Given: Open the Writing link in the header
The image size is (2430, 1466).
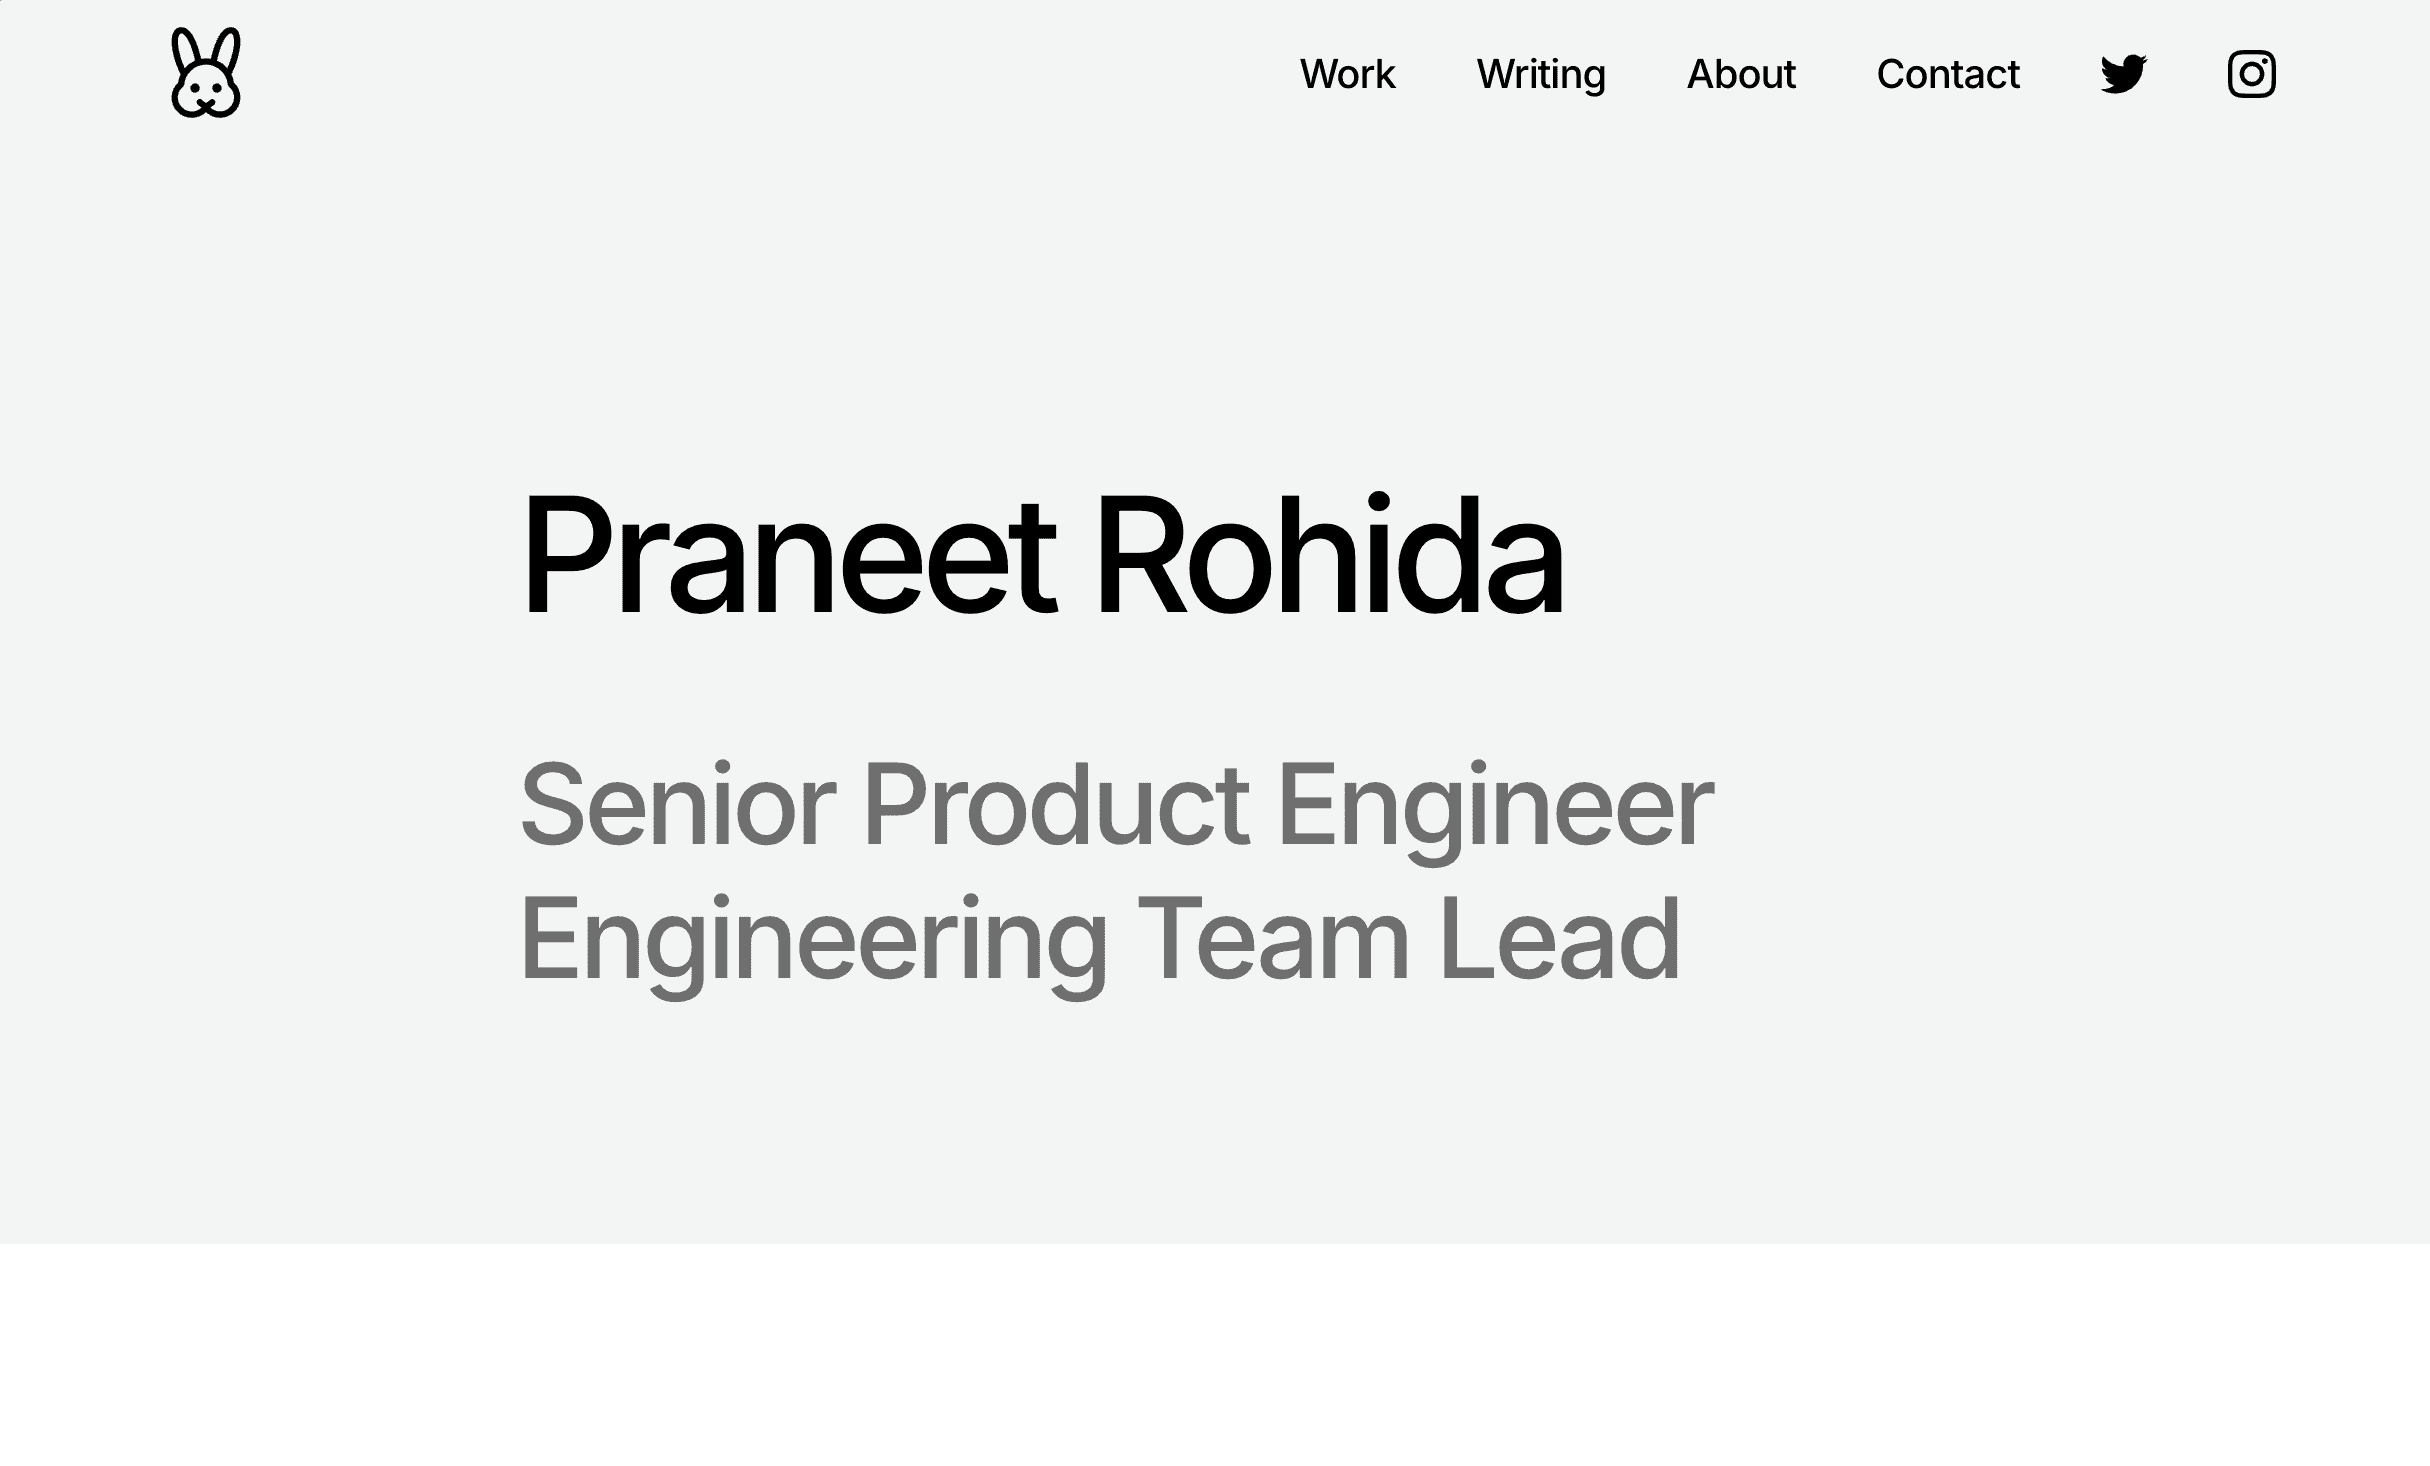Looking at the screenshot, I should pos(1540,74).
